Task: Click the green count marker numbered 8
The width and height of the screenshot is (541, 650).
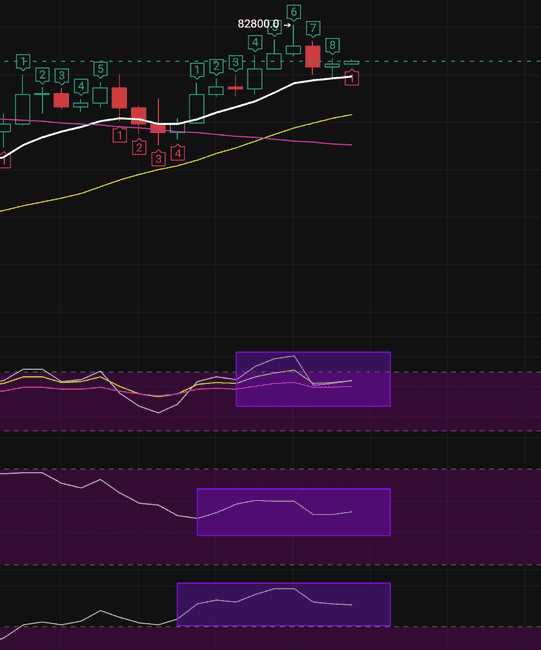Action: click(x=332, y=45)
